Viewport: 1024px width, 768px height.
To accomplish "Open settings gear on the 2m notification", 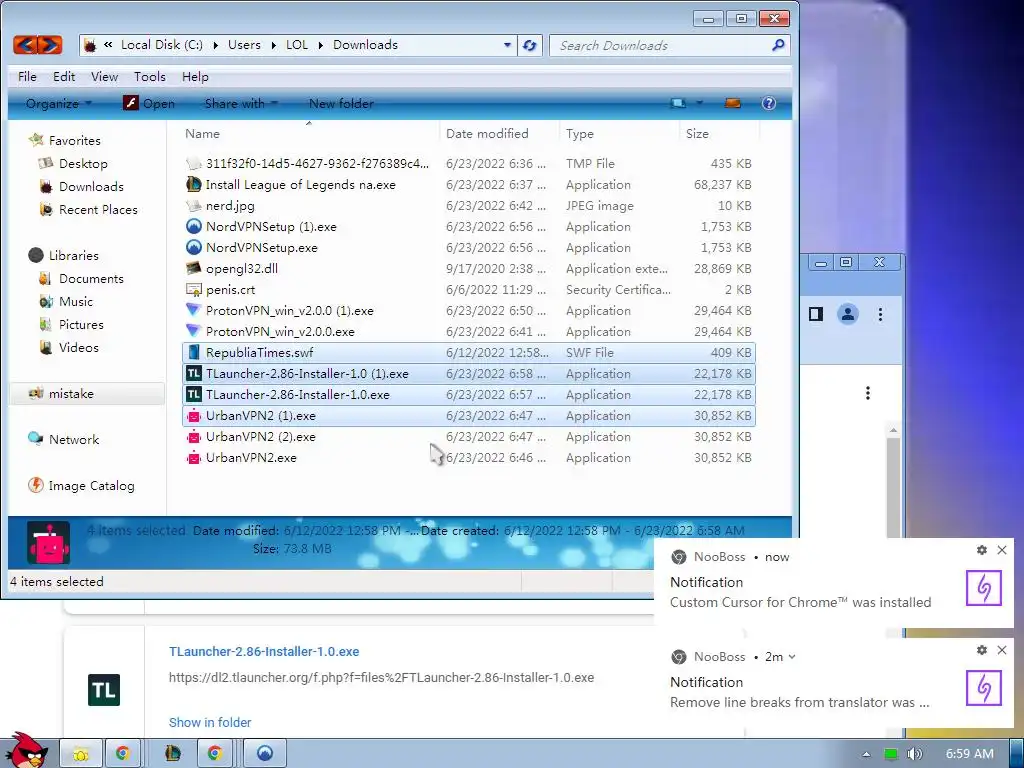I will point(982,650).
